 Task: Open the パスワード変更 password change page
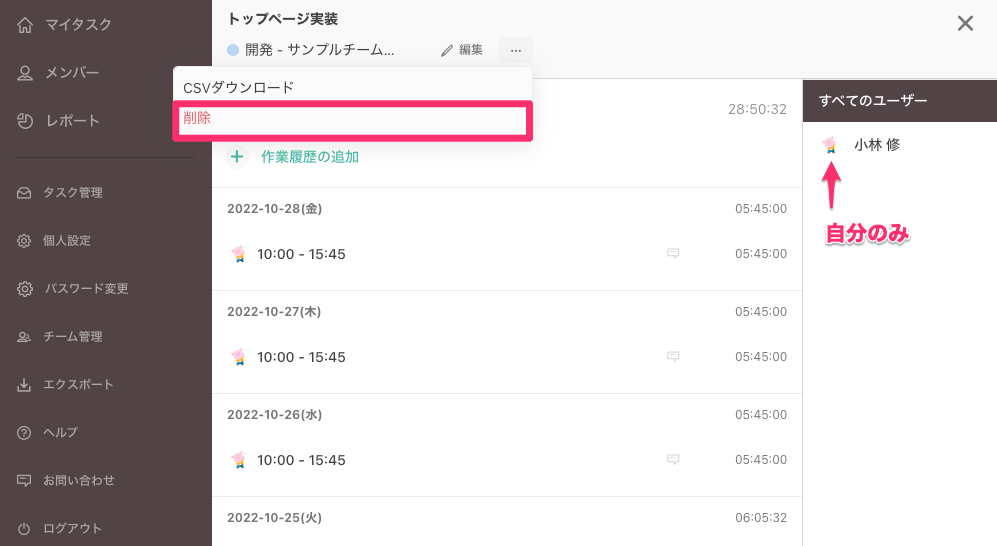tap(85, 289)
